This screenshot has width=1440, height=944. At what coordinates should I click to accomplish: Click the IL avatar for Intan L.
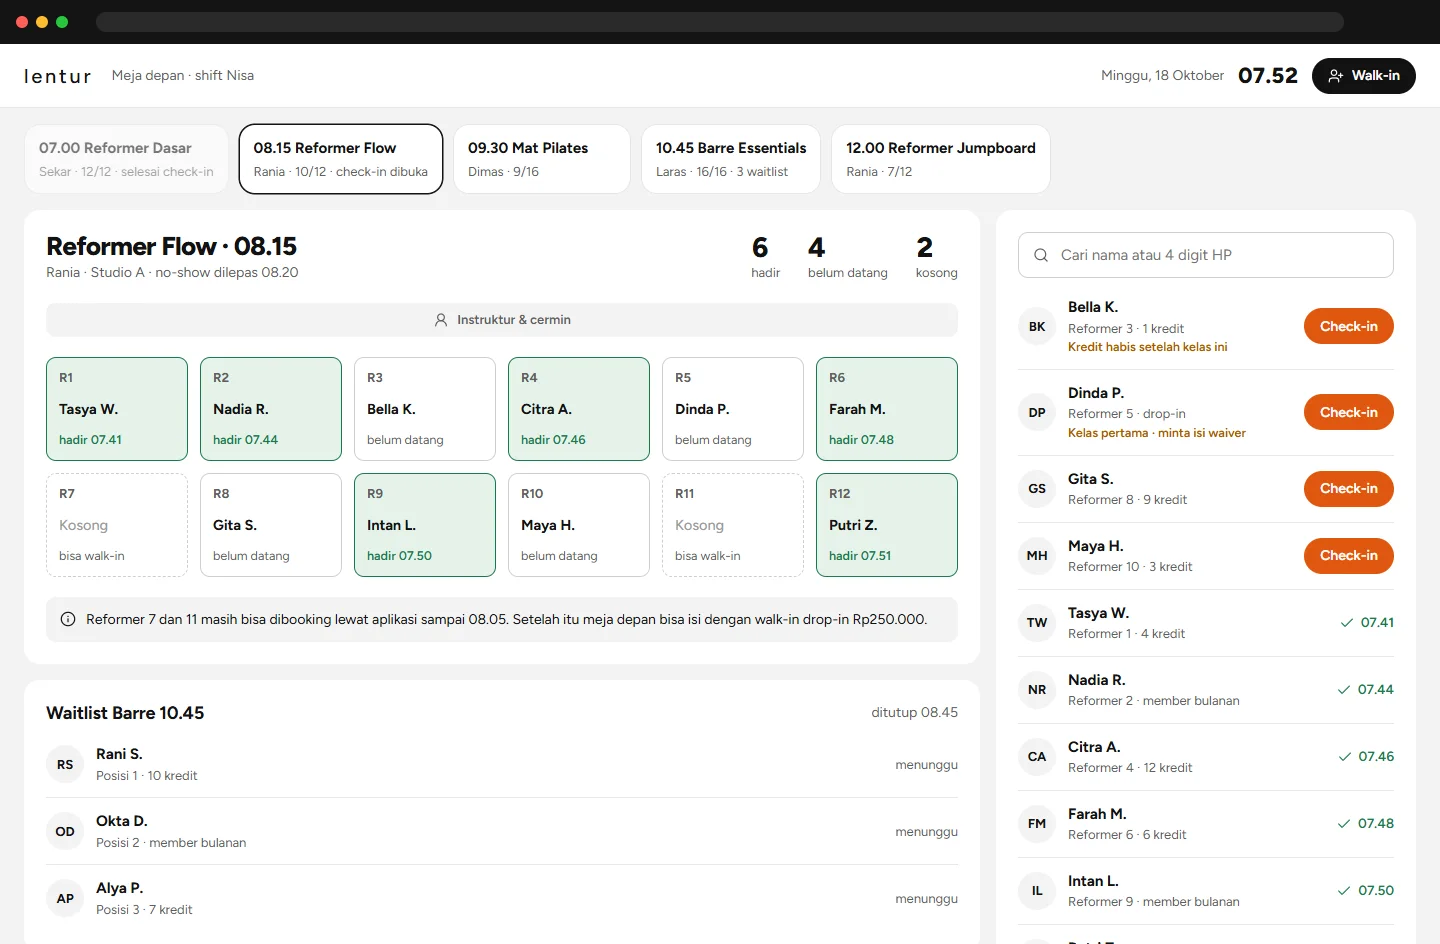tap(1037, 891)
